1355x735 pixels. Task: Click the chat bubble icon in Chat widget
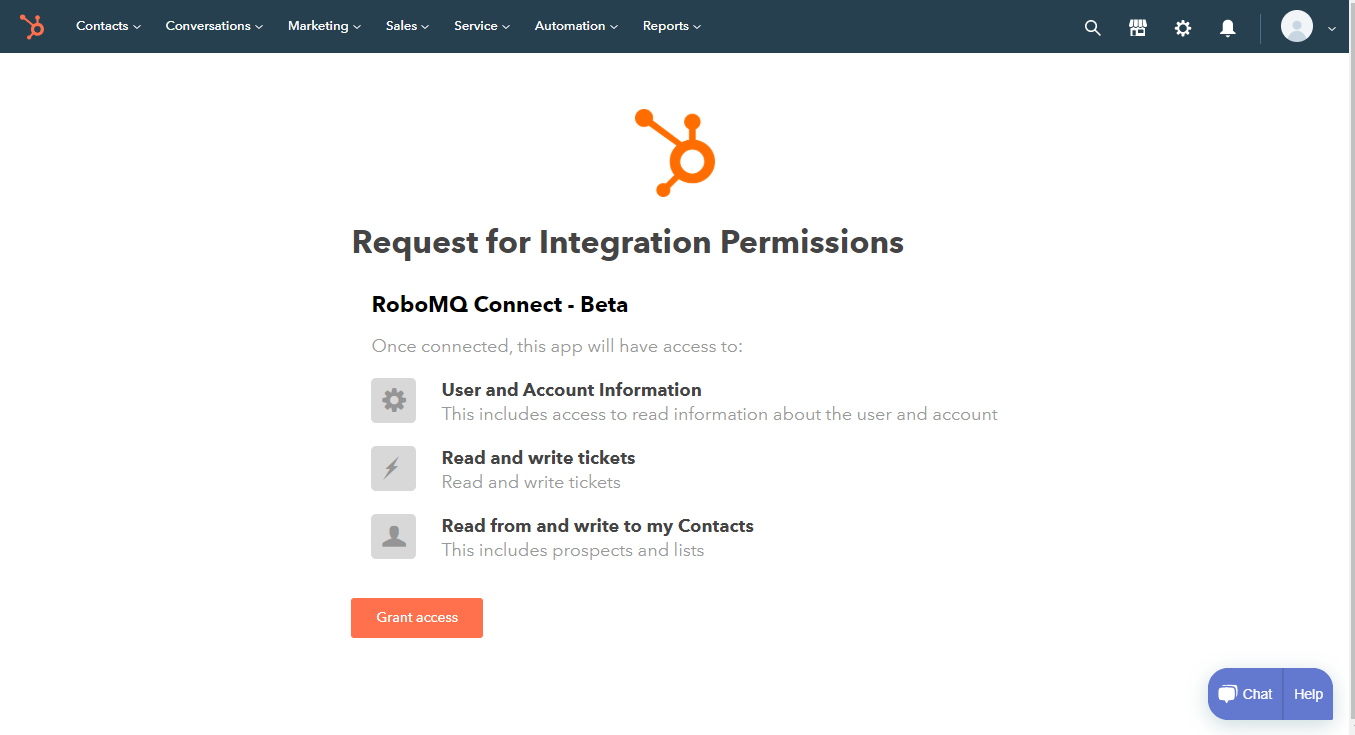tap(1227, 694)
